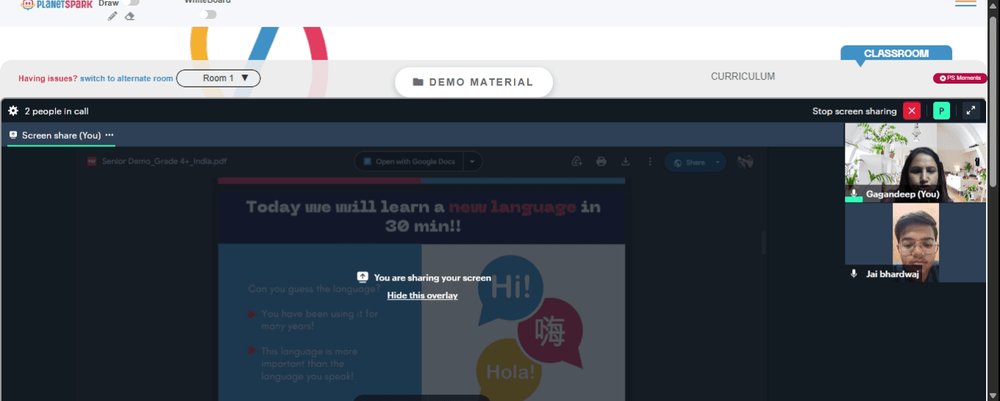This screenshot has height=401, width=1000.
Task: Expand the Share button dropdown arrow
Action: coord(718,162)
